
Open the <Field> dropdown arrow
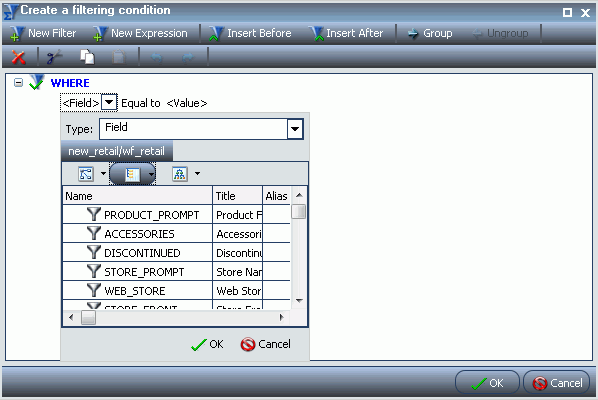[109, 102]
